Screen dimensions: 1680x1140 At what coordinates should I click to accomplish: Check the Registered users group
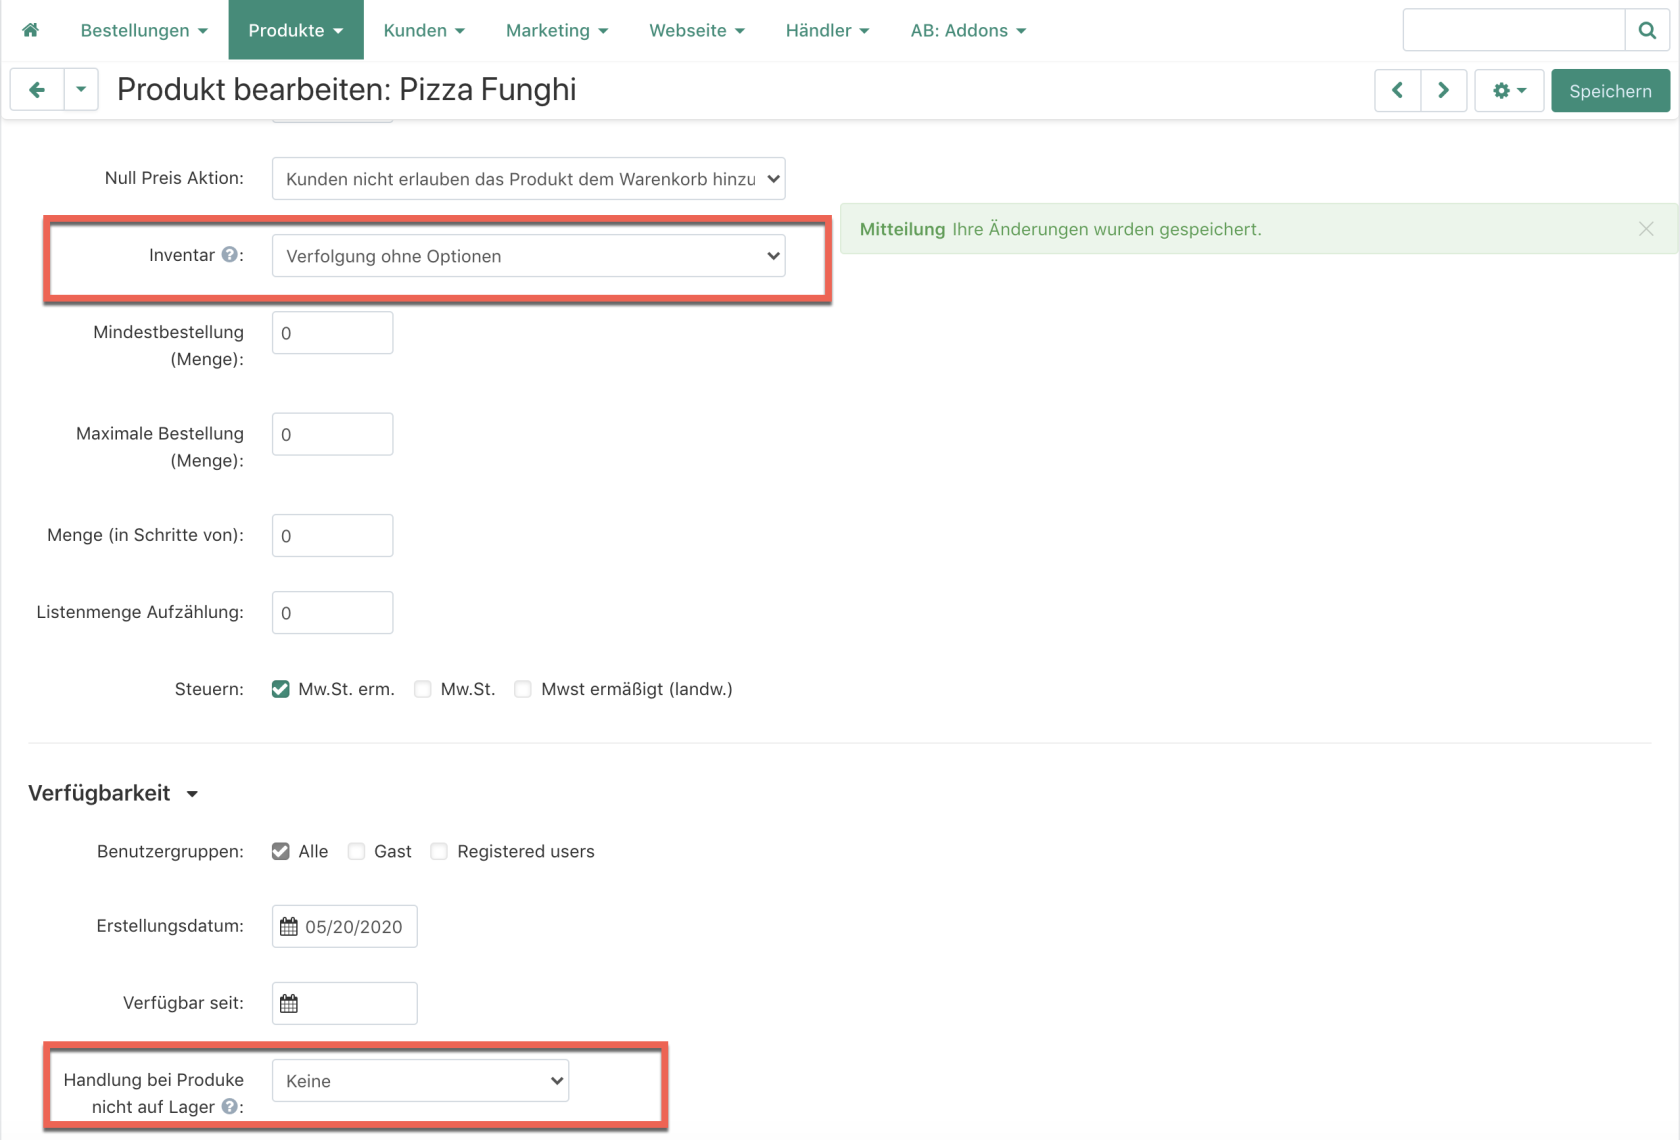(x=439, y=851)
